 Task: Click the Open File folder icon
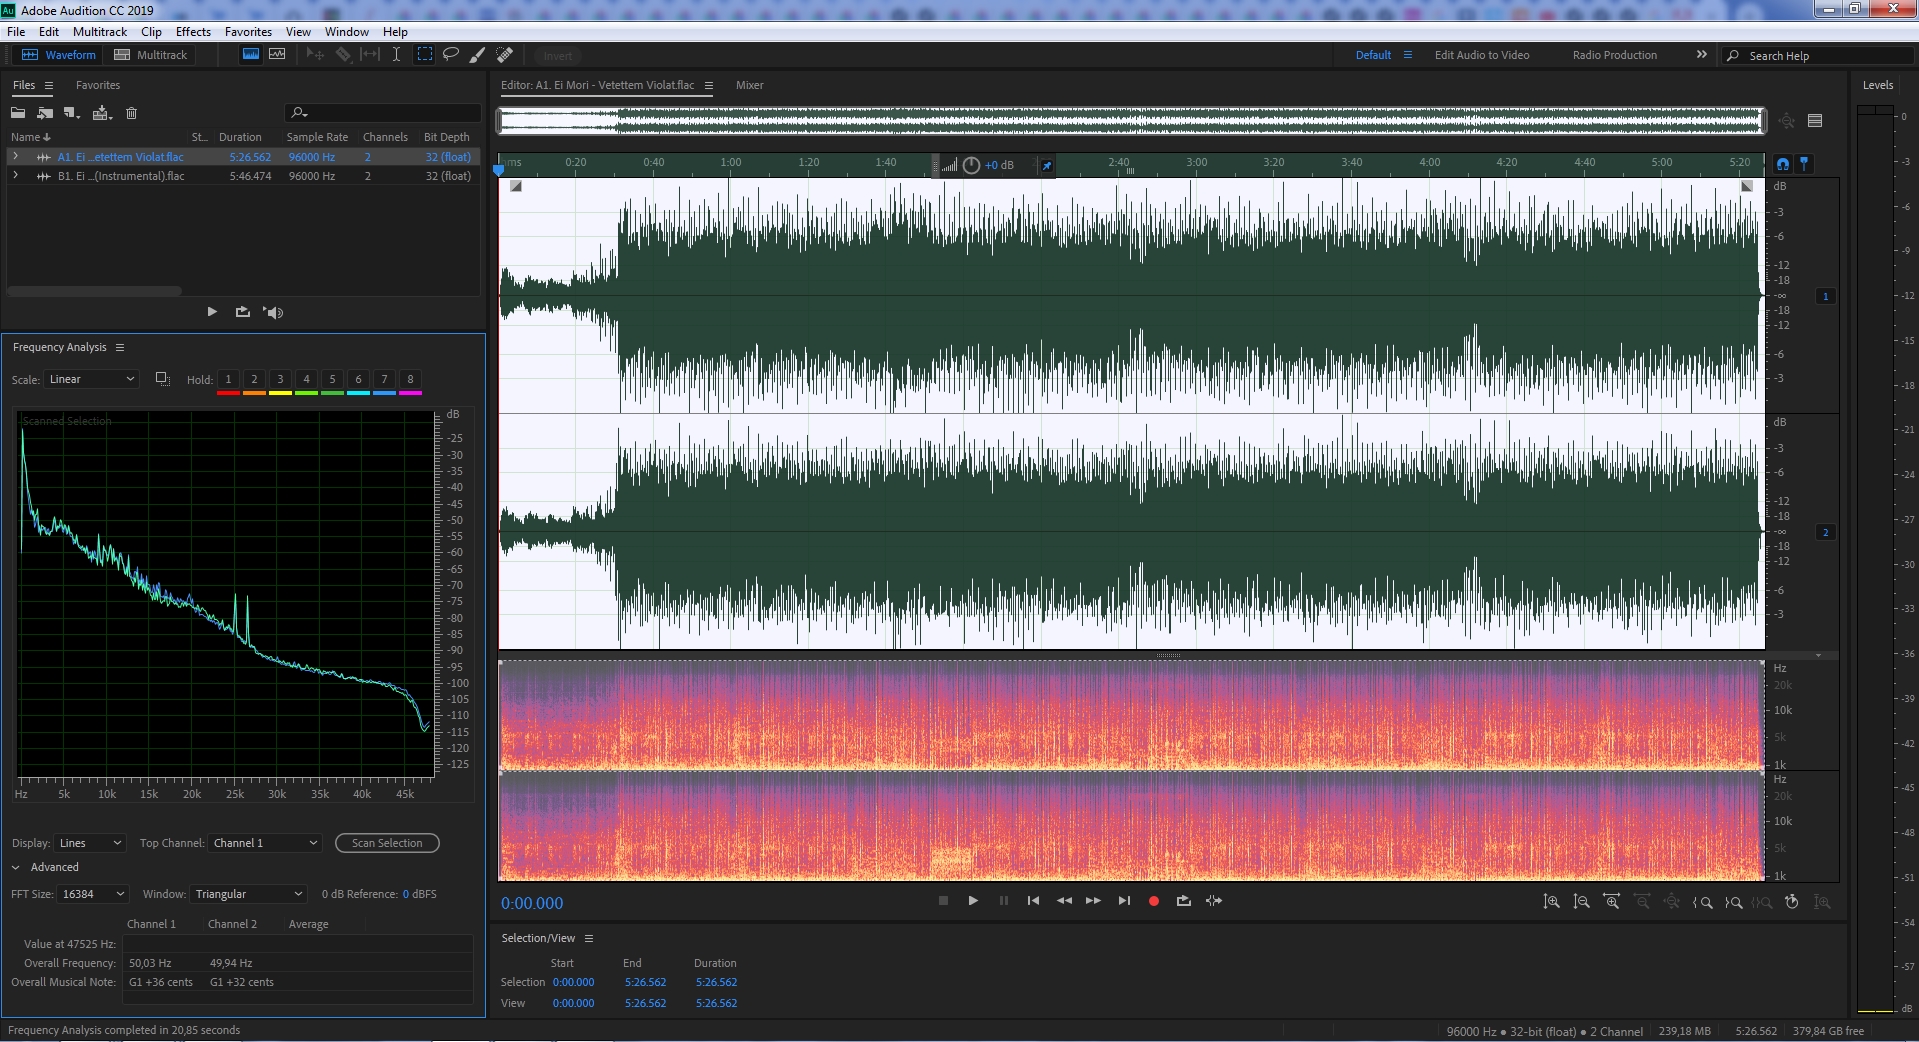coord(18,113)
